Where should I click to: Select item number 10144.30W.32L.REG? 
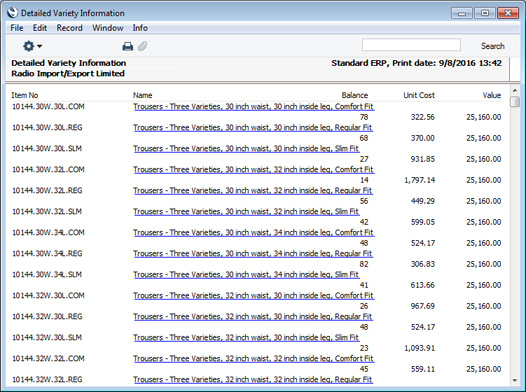(x=47, y=190)
